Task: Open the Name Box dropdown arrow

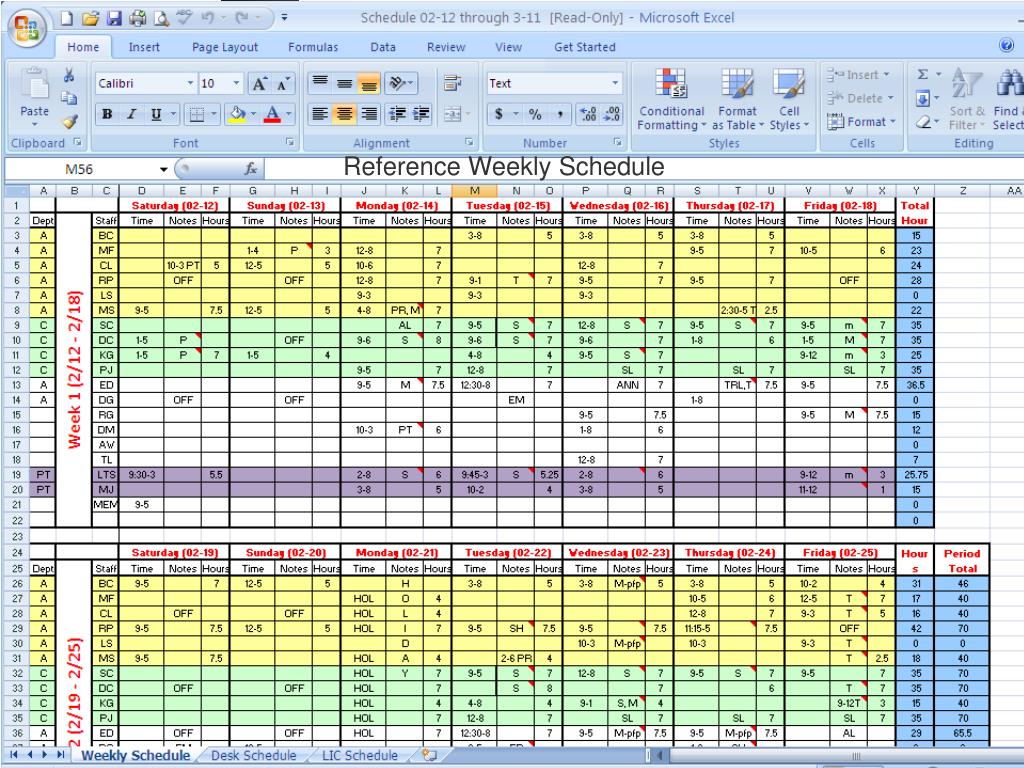Action: tap(163, 170)
